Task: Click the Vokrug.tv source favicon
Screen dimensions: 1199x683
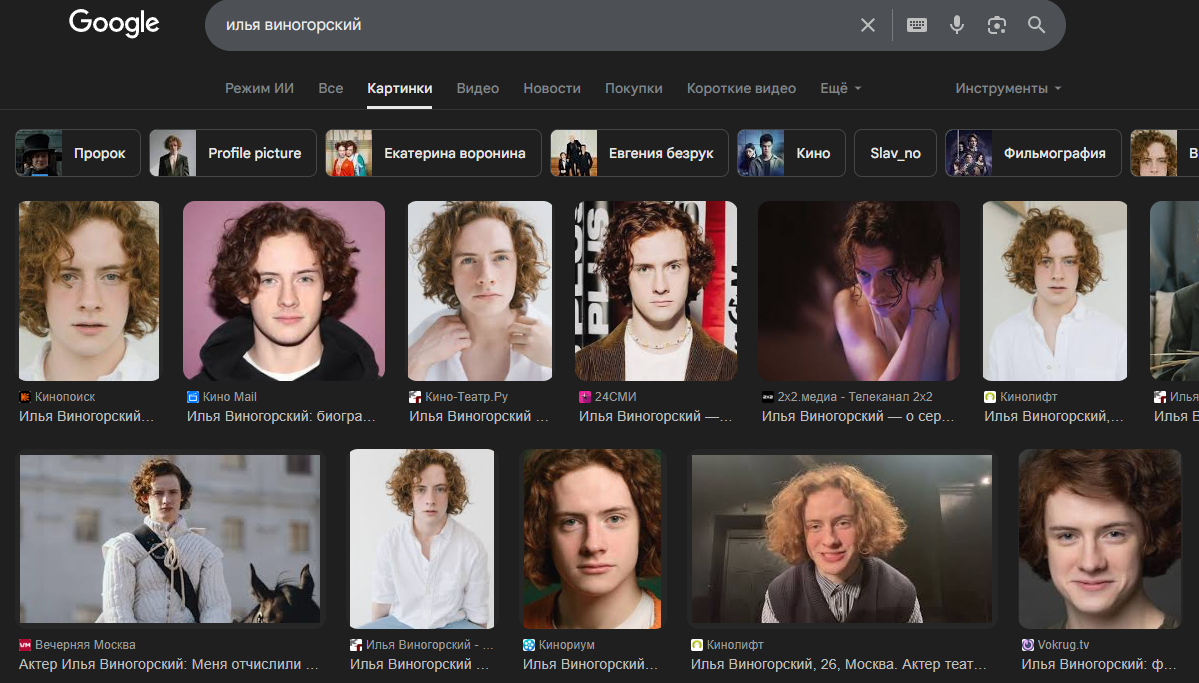Action: pos(1028,645)
